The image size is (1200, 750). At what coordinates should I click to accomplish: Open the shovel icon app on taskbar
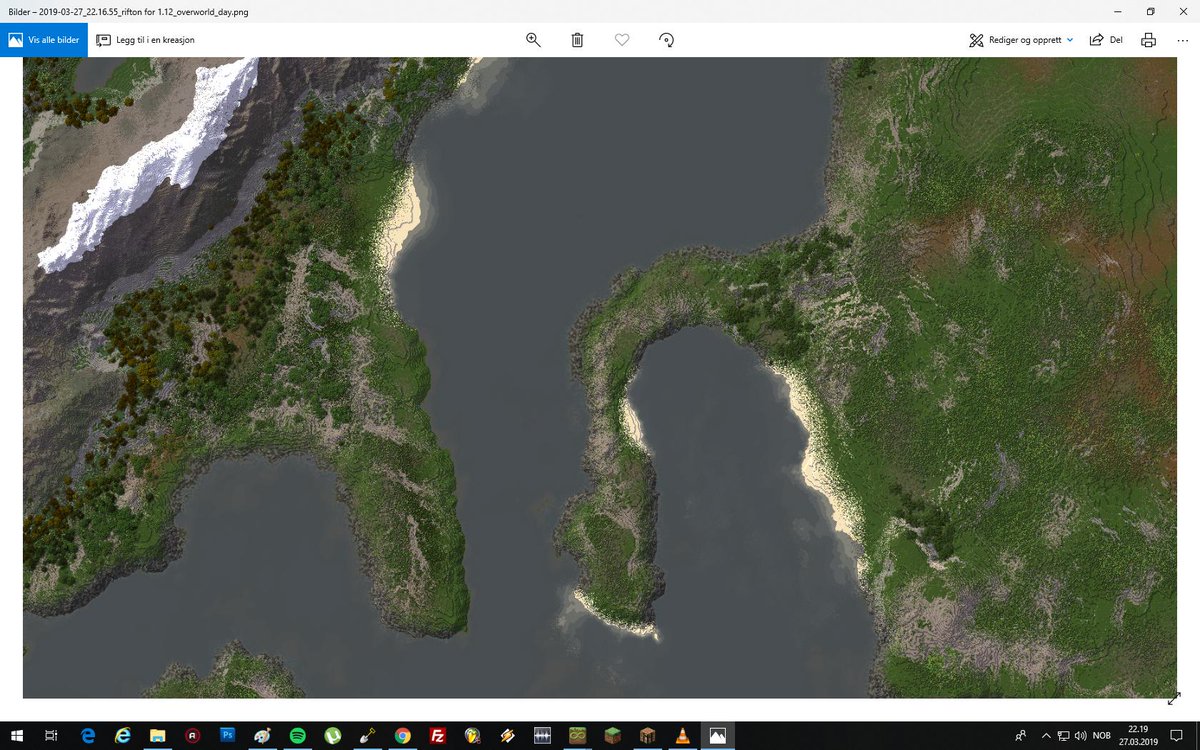[x=367, y=736]
